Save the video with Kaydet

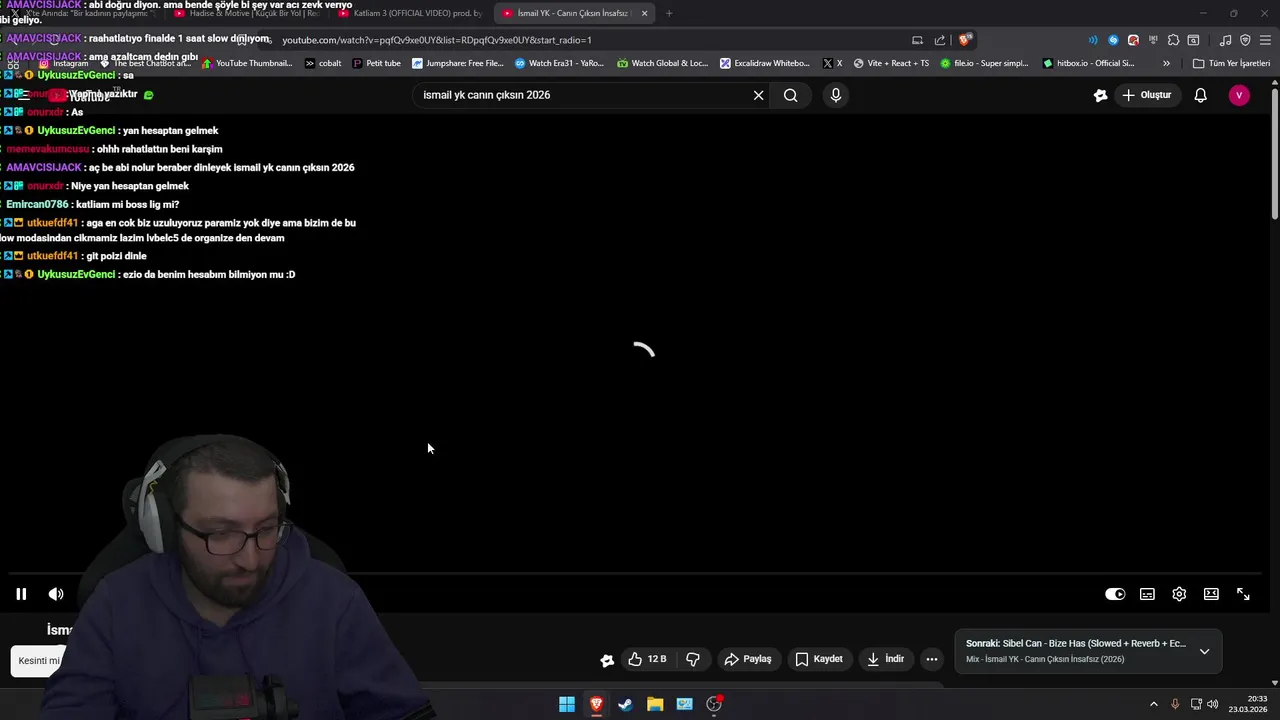pos(819,659)
